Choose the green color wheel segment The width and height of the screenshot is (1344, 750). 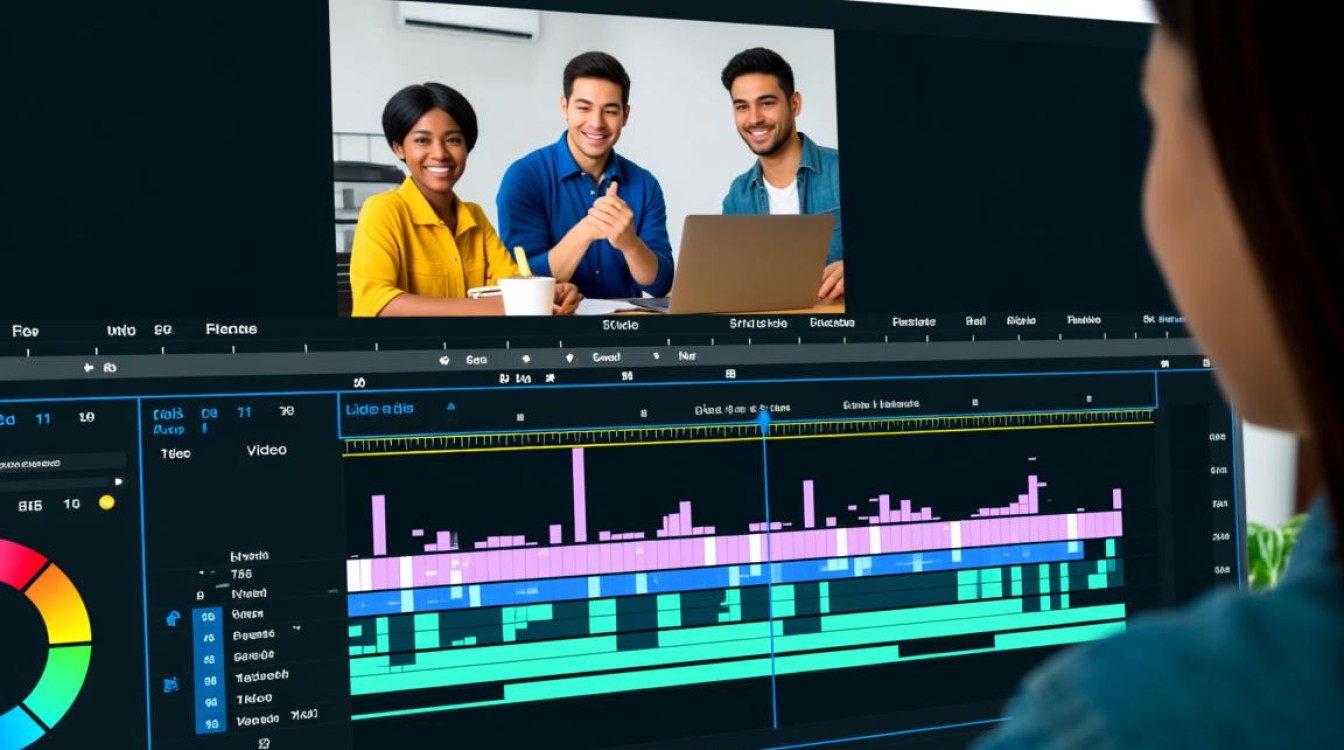click(59, 685)
